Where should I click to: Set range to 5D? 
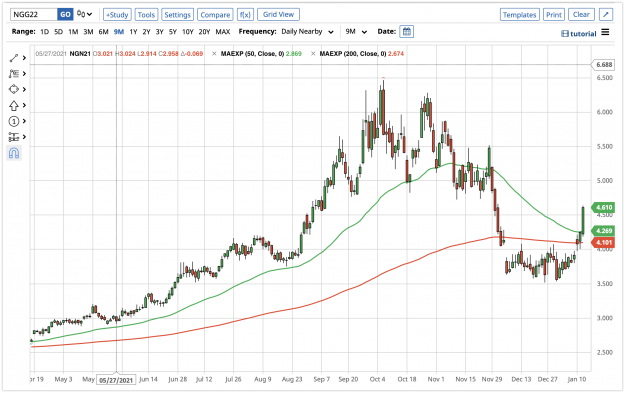click(58, 31)
